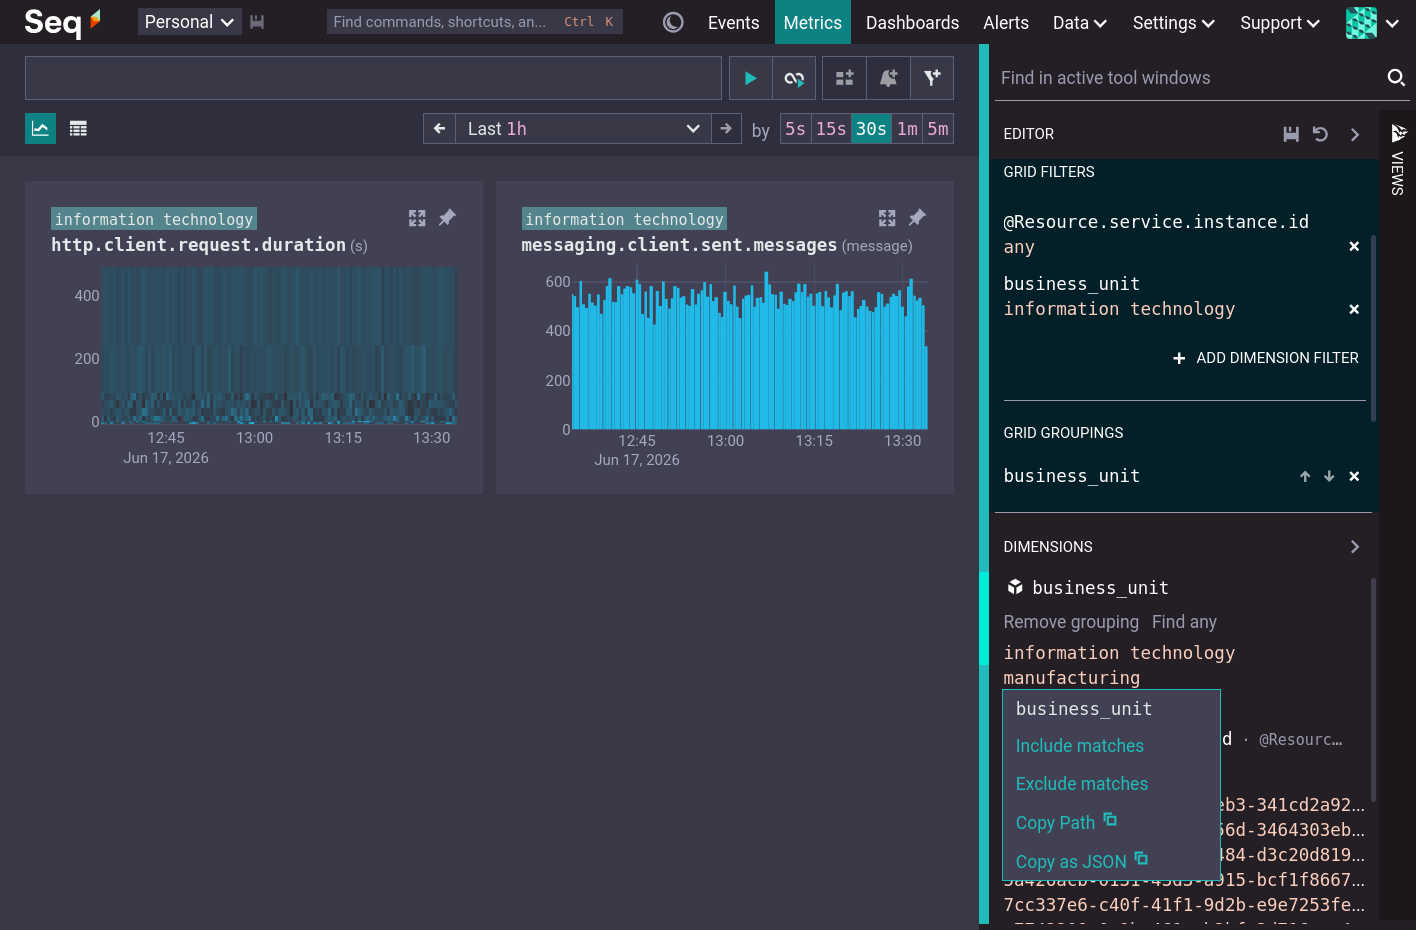The height and width of the screenshot is (930, 1416).
Task: Collapse the EDITOR section chevron
Action: (1355, 134)
